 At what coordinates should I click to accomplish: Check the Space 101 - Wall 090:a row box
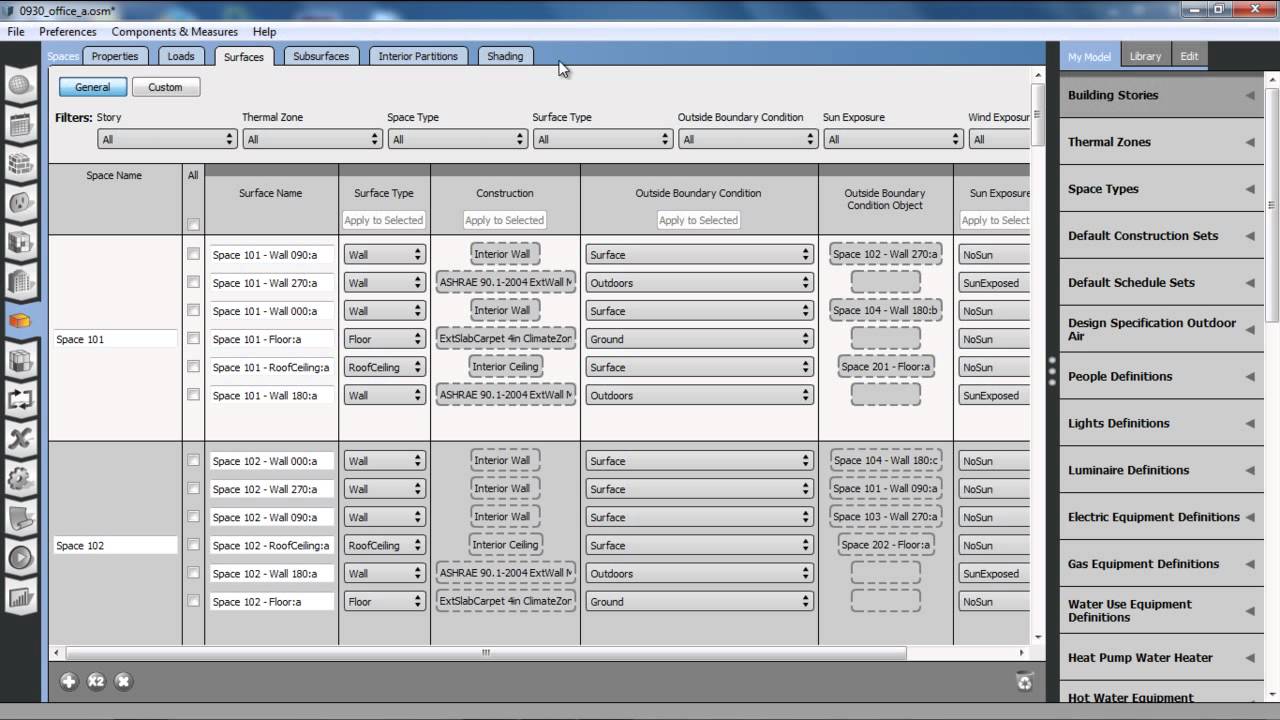click(x=193, y=254)
